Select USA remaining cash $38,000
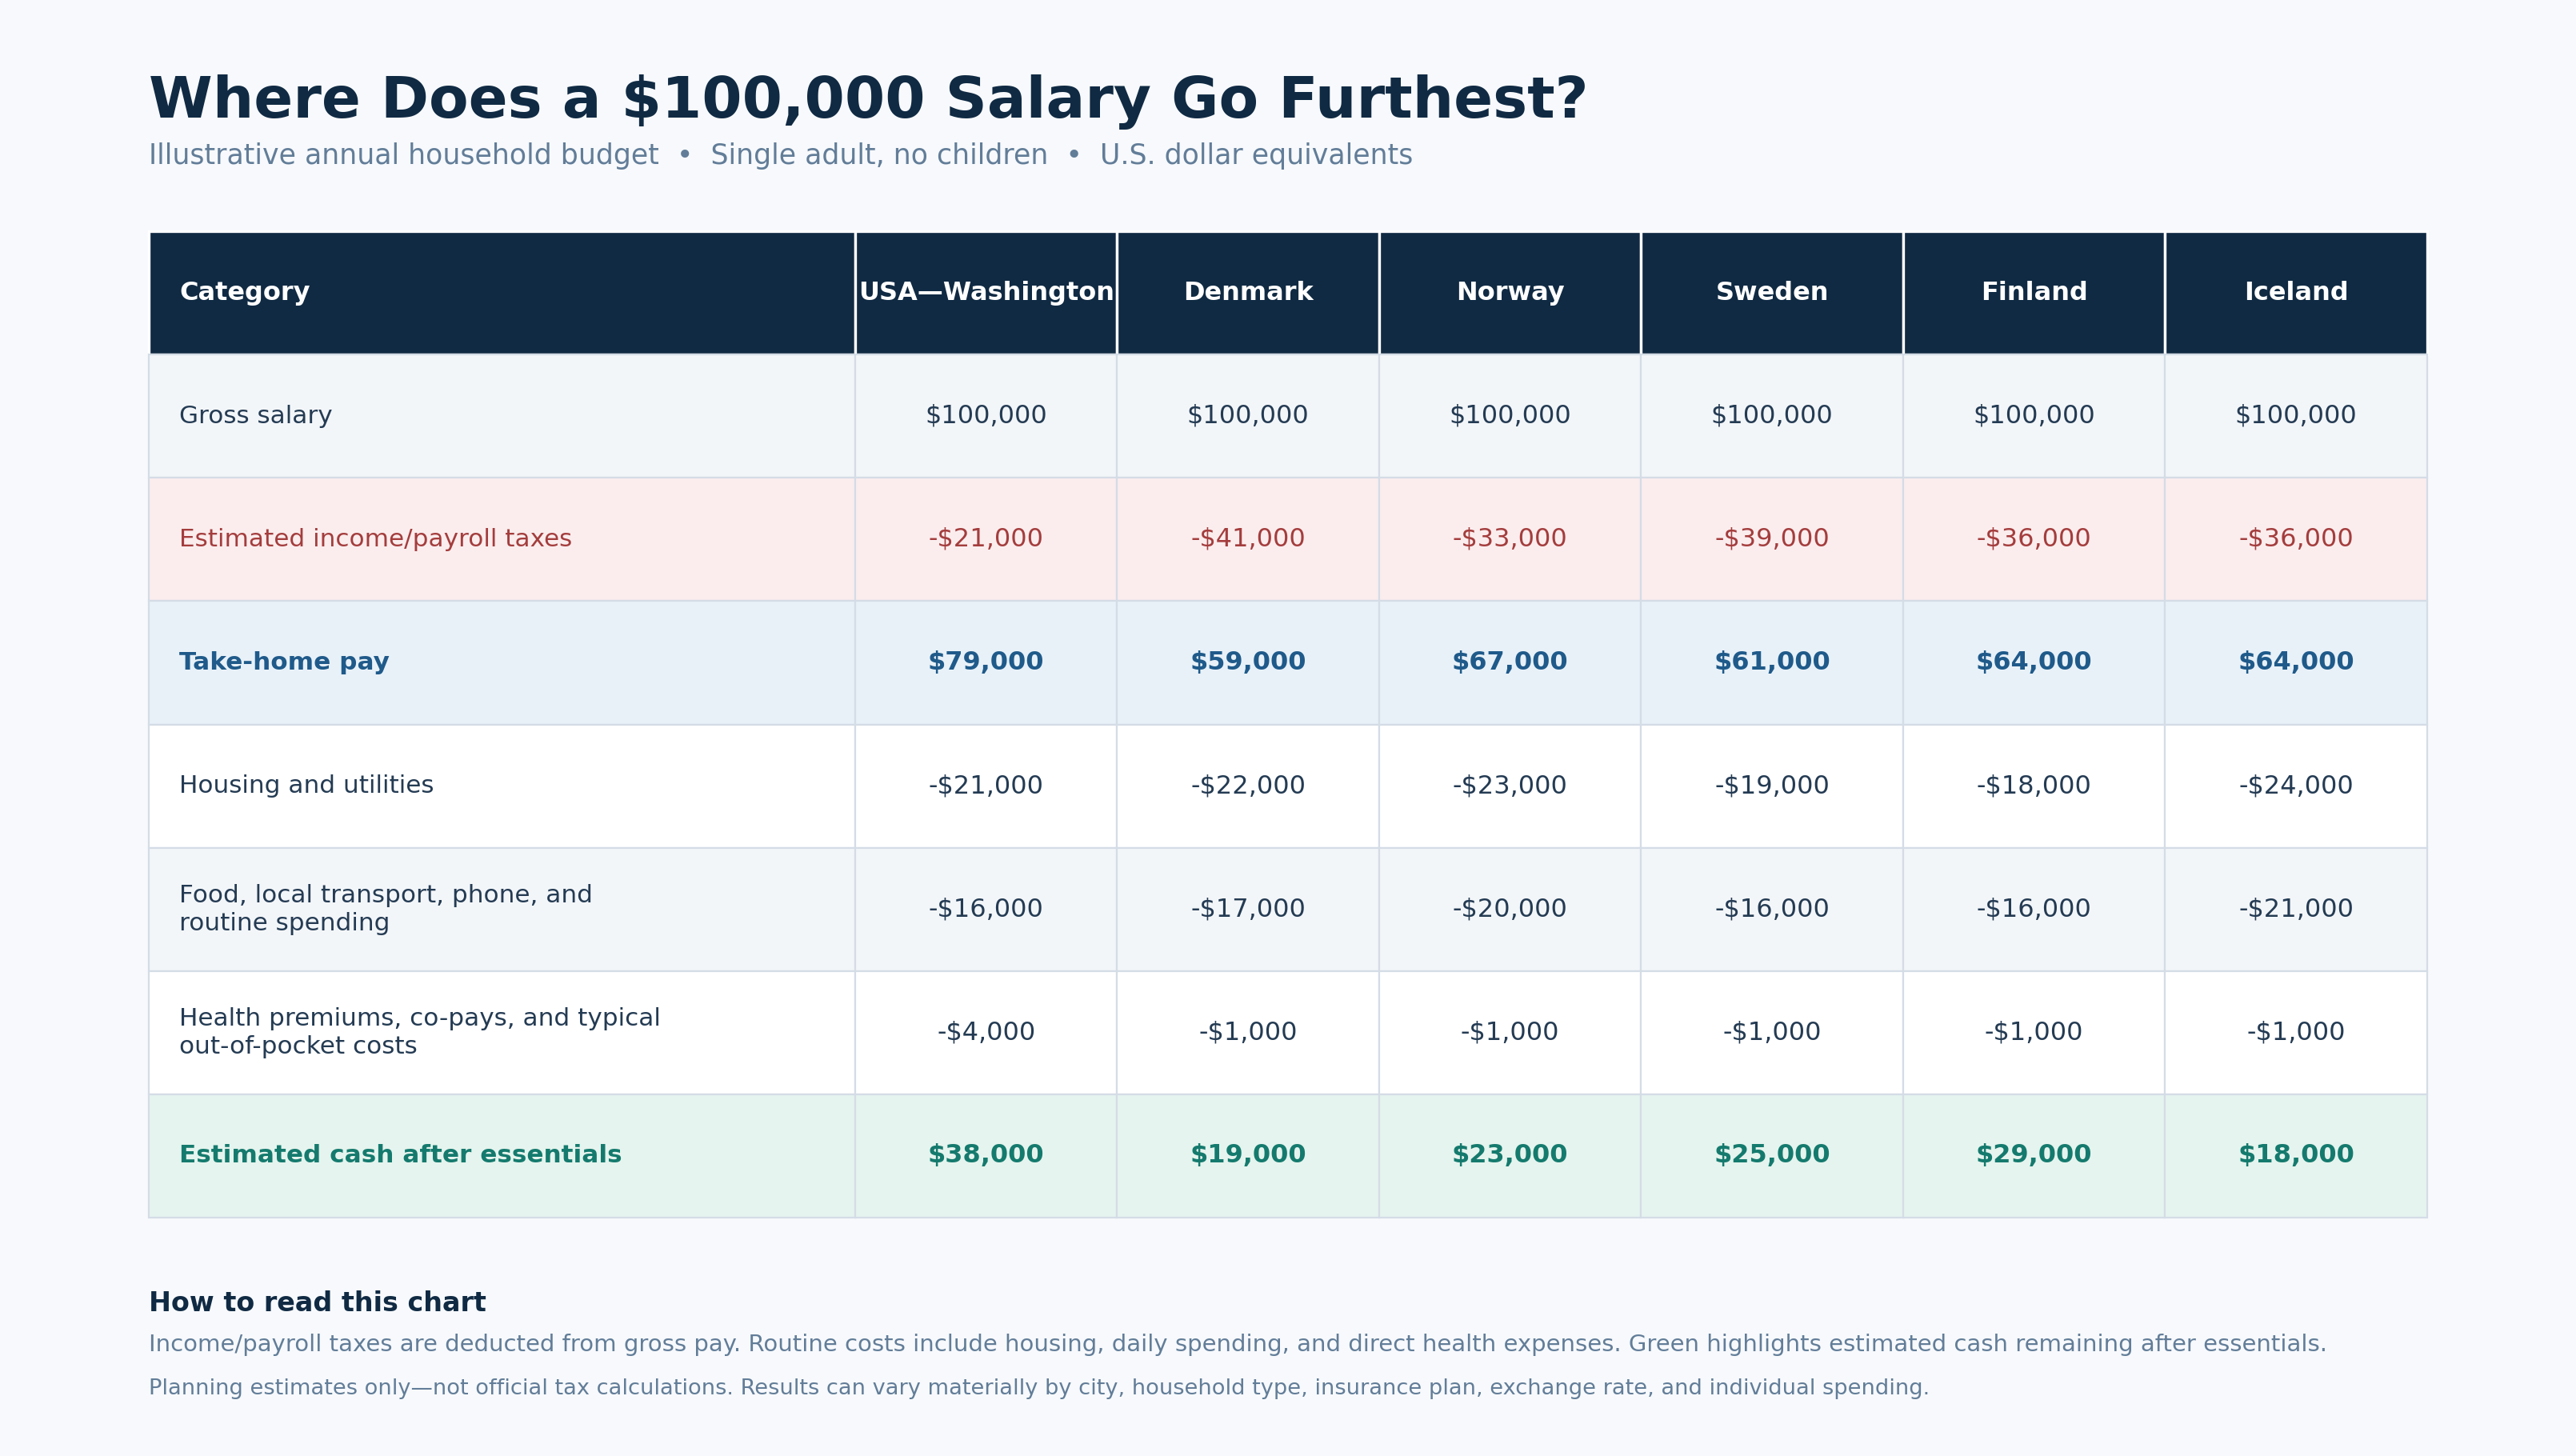Image resolution: width=2576 pixels, height=1456 pixels. coord(985,1154)
